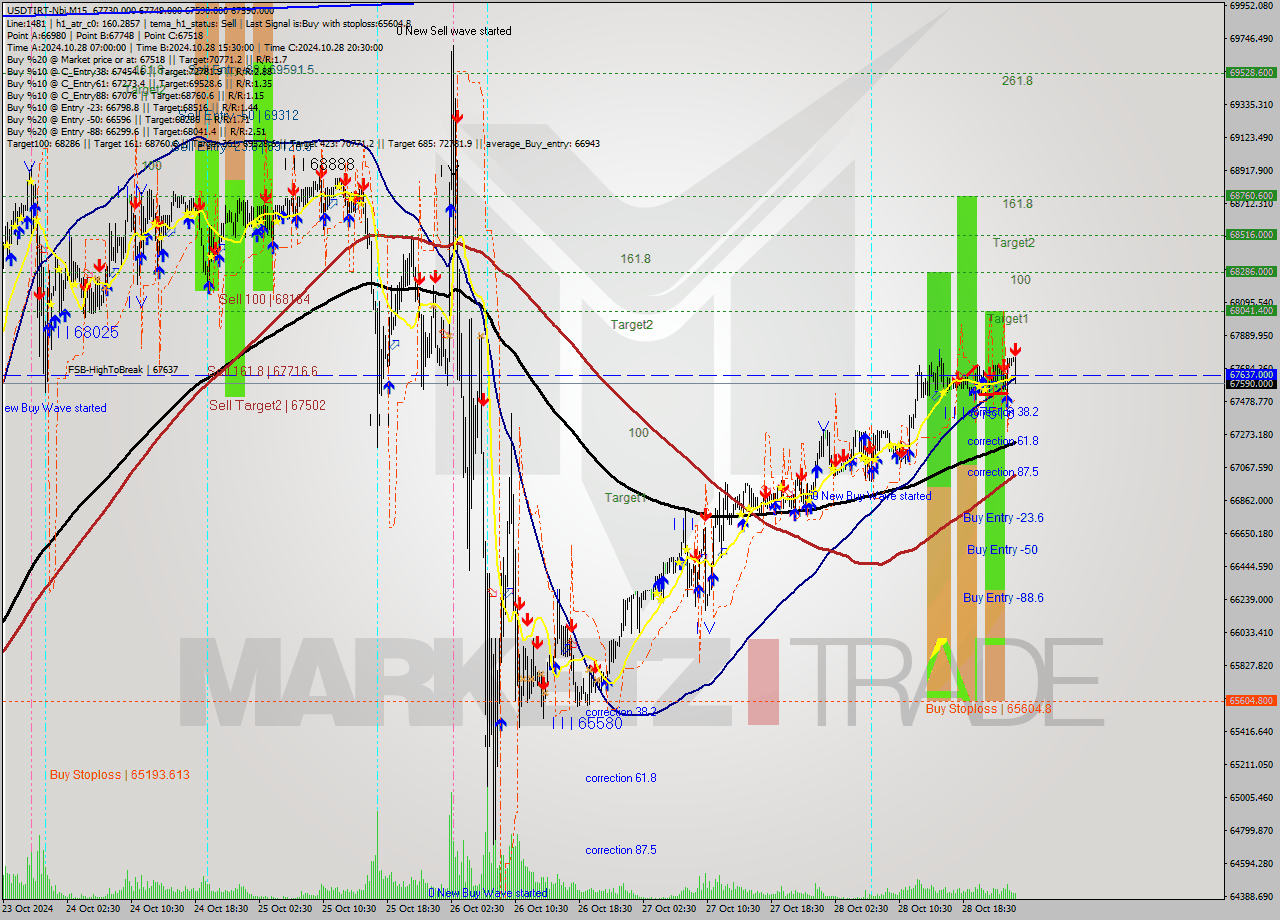Click the 66444.590 price axis value
This screenshot has width=1280, height=920.
pos(1250,566)
